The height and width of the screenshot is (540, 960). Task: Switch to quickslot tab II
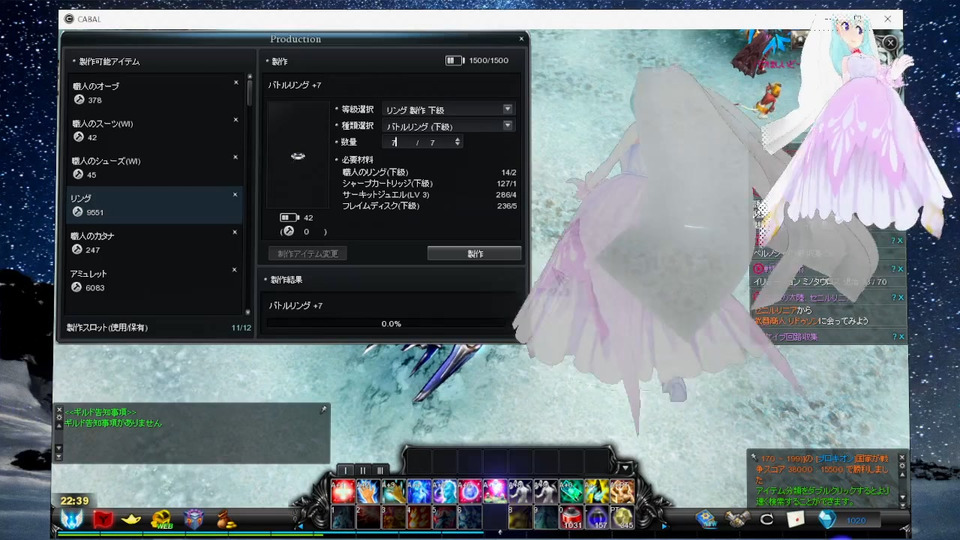point(363,470)
